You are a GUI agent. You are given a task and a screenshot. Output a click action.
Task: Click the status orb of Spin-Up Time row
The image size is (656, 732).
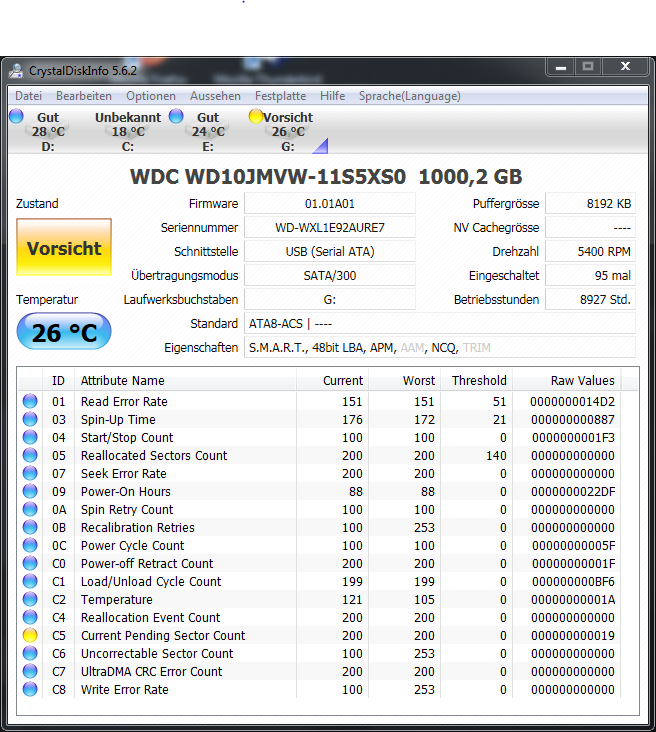click(30, 419)
